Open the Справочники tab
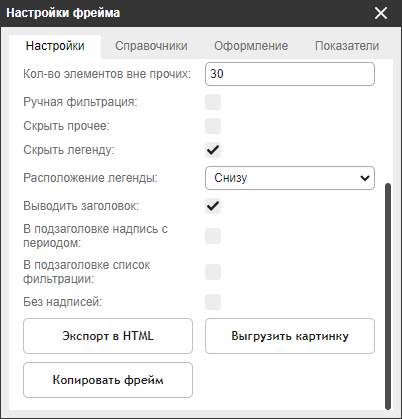 (x=151, y=46)
